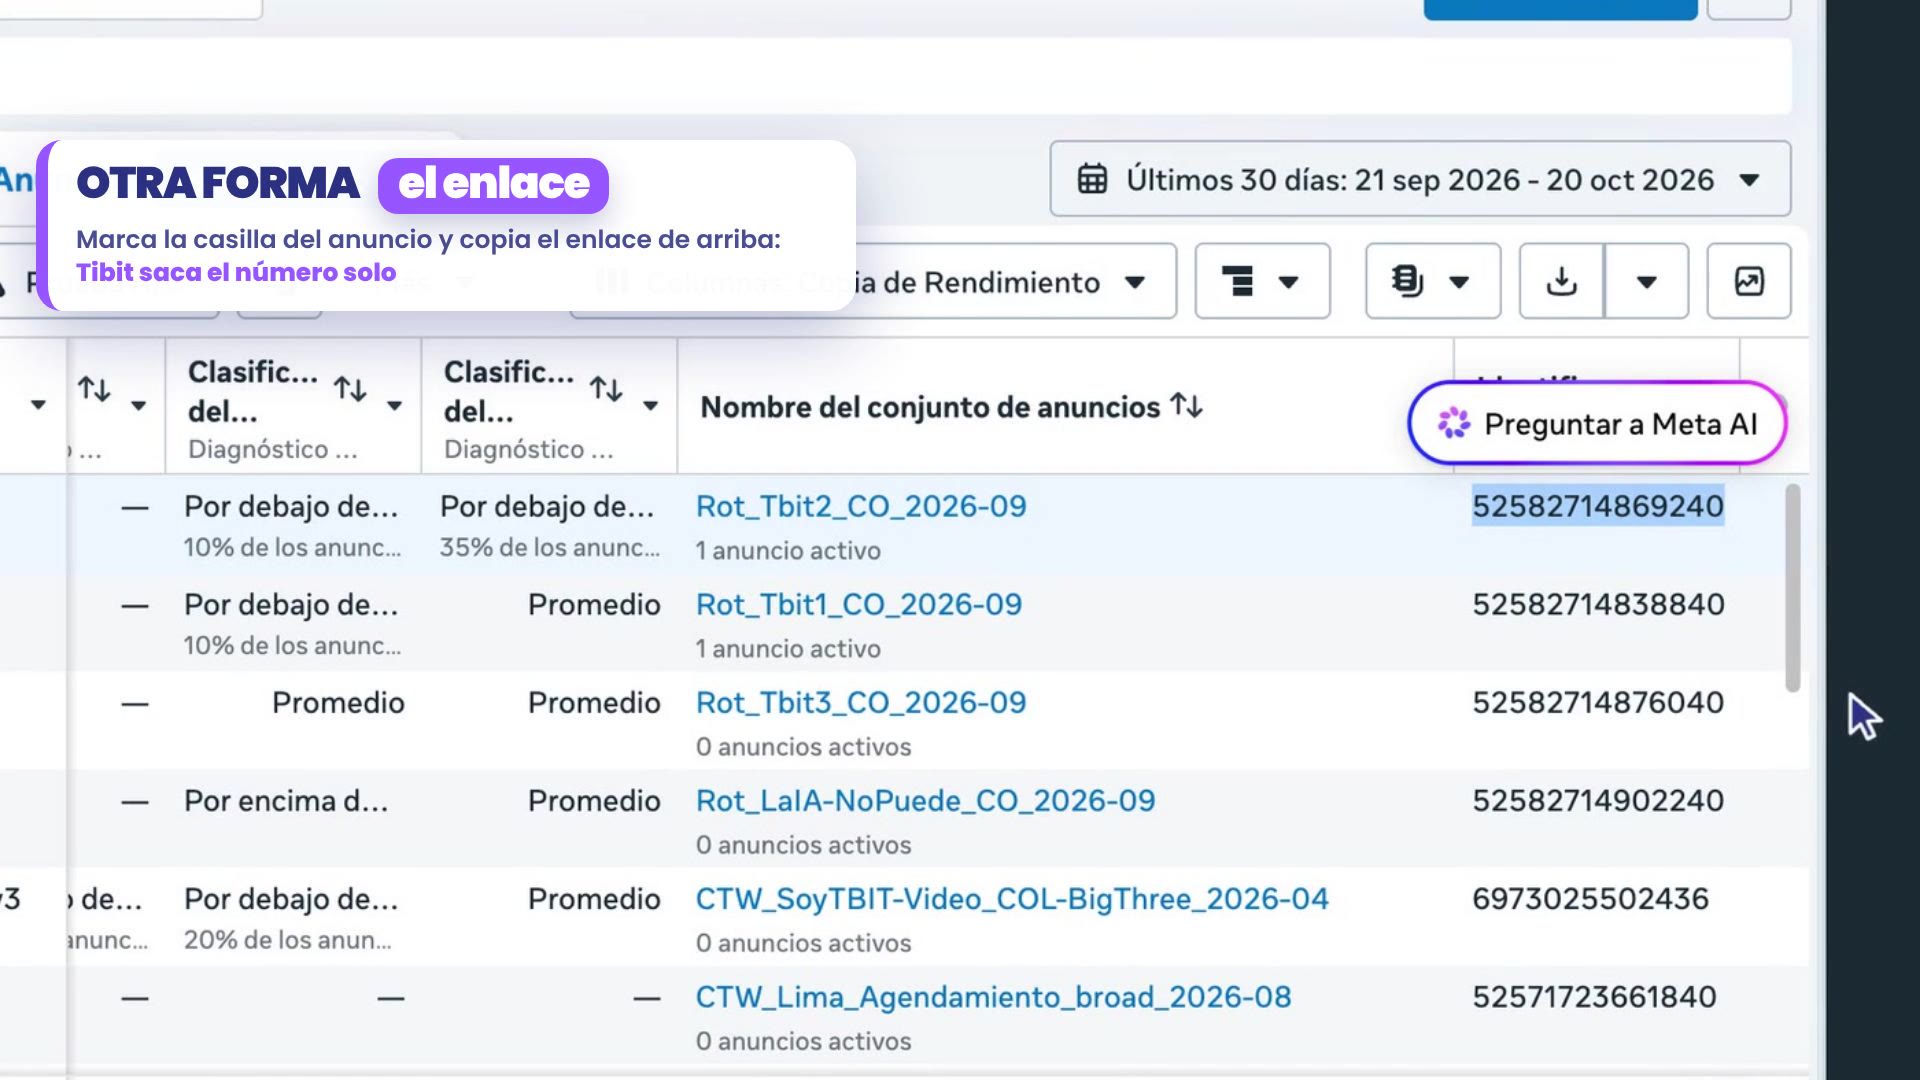Open CTW_SoyTBIT-Video_COL-BigThree_2026-04 ad set
Image resolution: width=1920 pixels, height=1080 pixels.
(x=1012, y=898)
